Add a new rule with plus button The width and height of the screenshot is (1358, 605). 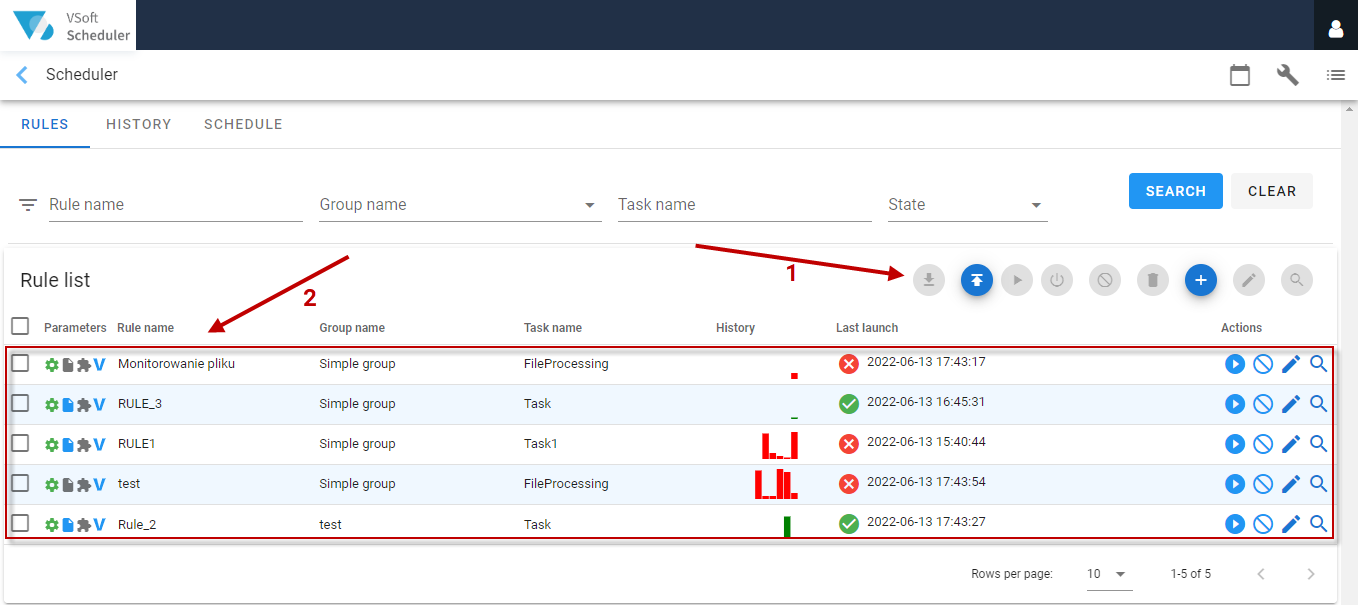tap(1201, 280)
